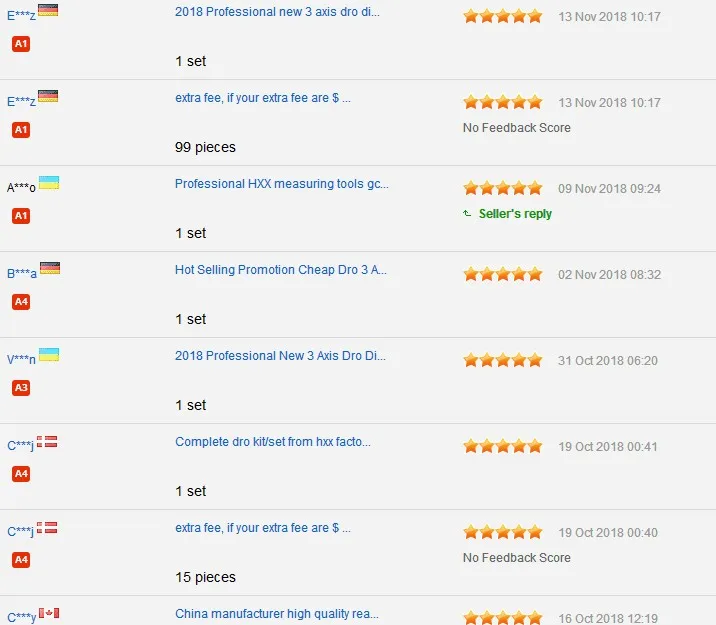Open extra fee link with 99 pieces
716x625 pixels.
pyautogui.click(x=263, y=98)
